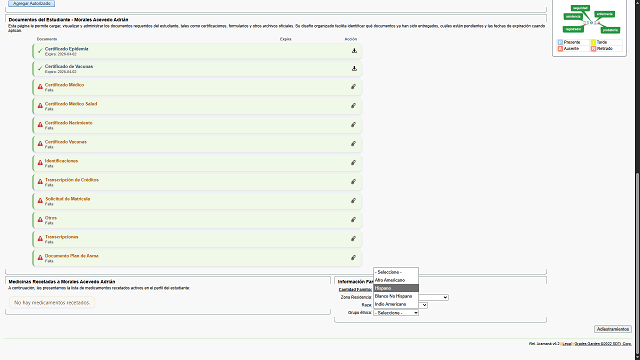Open the Documento Plan de Aarse link

72,256
